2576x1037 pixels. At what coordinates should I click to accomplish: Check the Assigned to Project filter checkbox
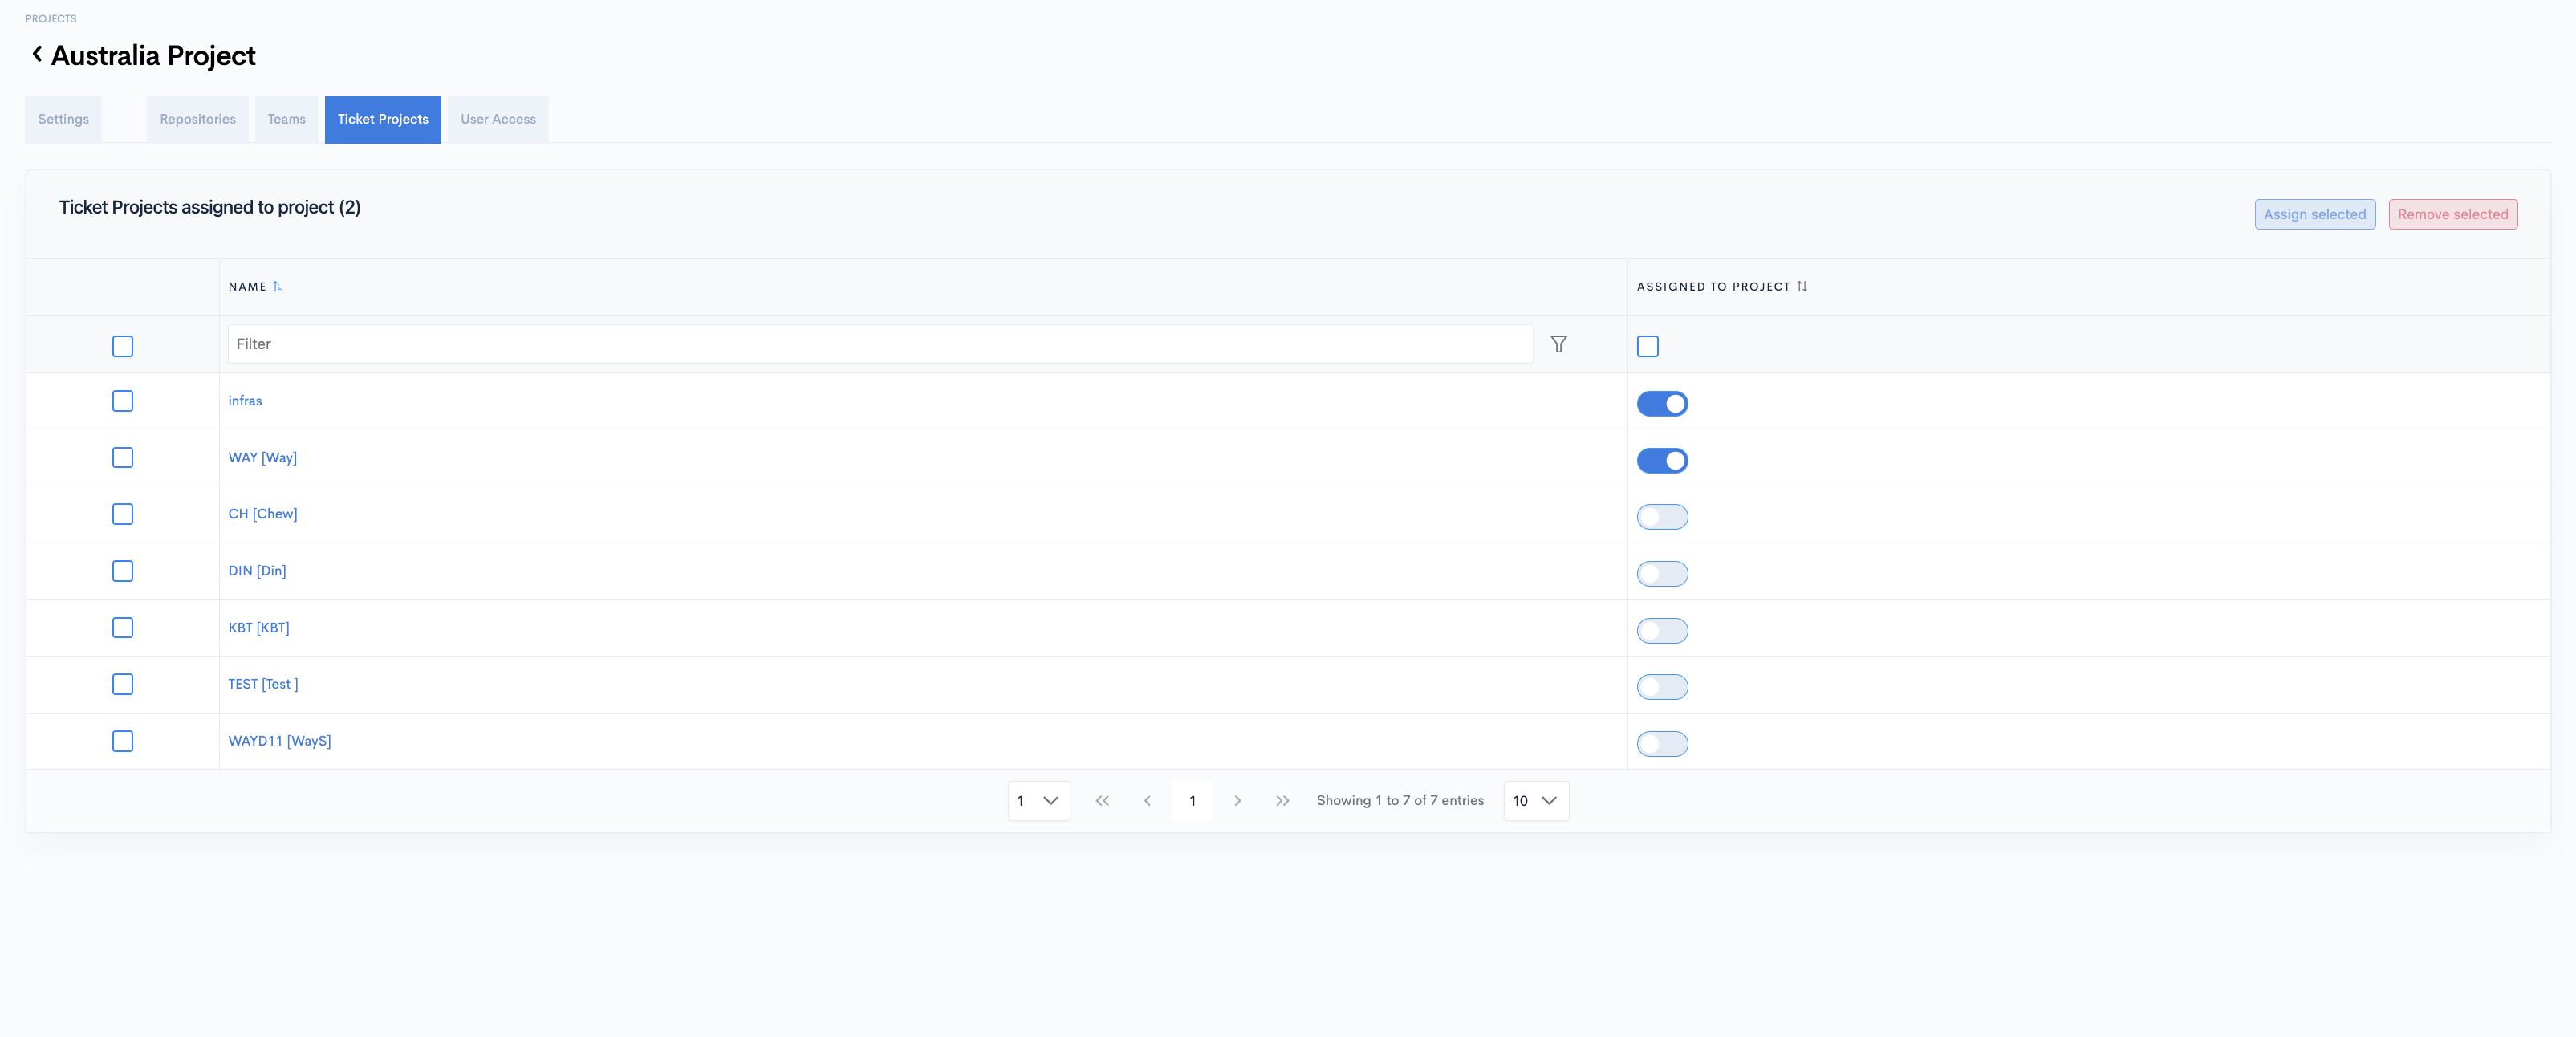pyautogui.click(x=1648, y=346)
